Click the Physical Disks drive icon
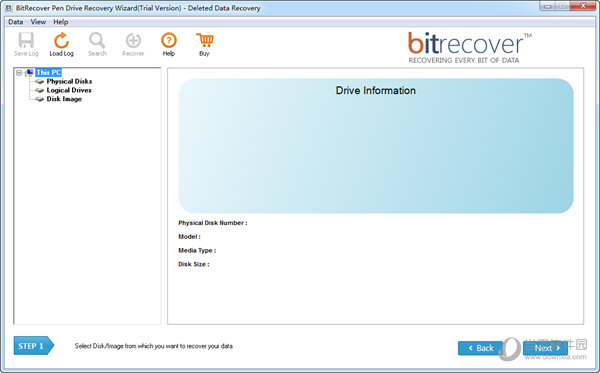This screenshot has width=600, height=373. tap(39, 81)
